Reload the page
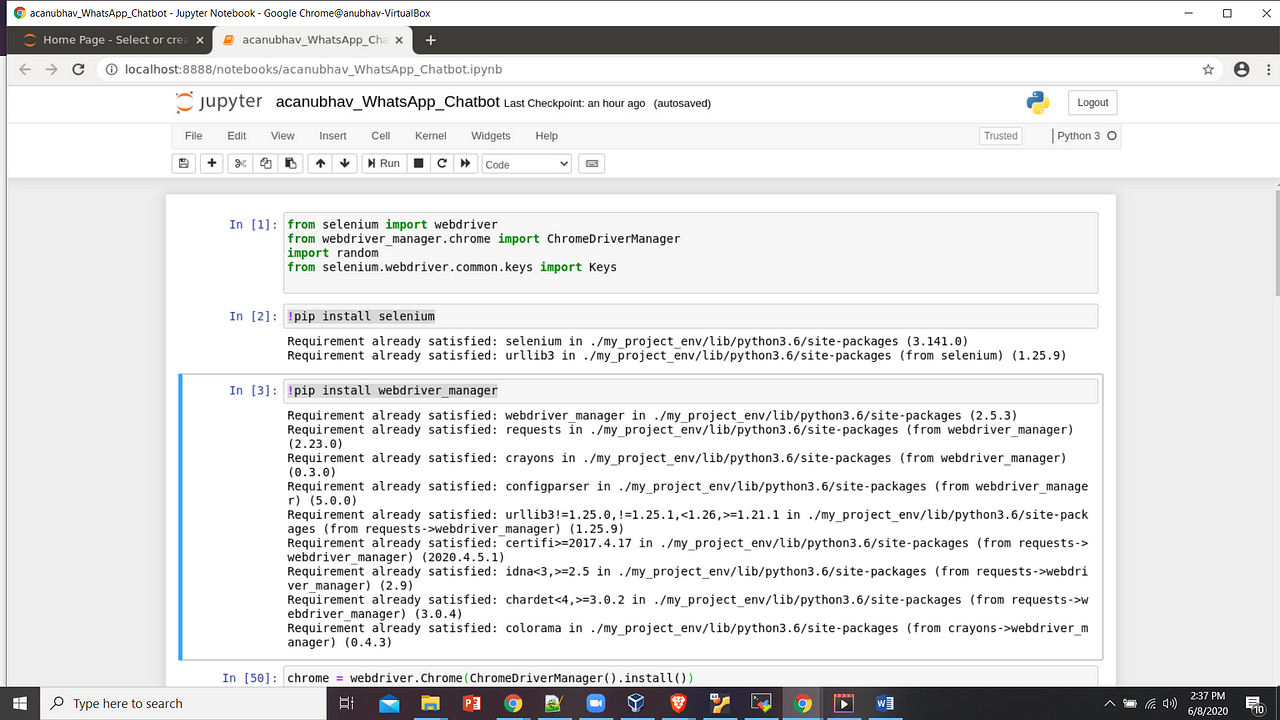 79,69
